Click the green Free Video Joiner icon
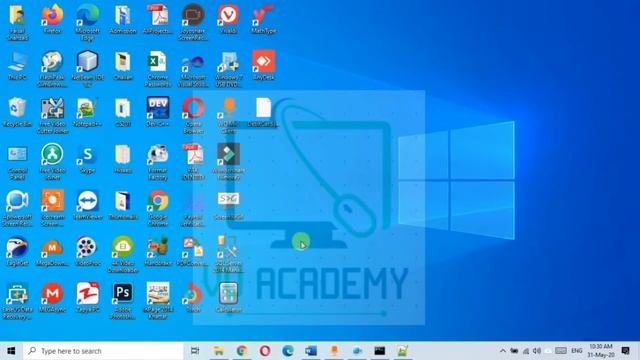Image resolution: width=640 pixels, height=360 pixels. 52,162
